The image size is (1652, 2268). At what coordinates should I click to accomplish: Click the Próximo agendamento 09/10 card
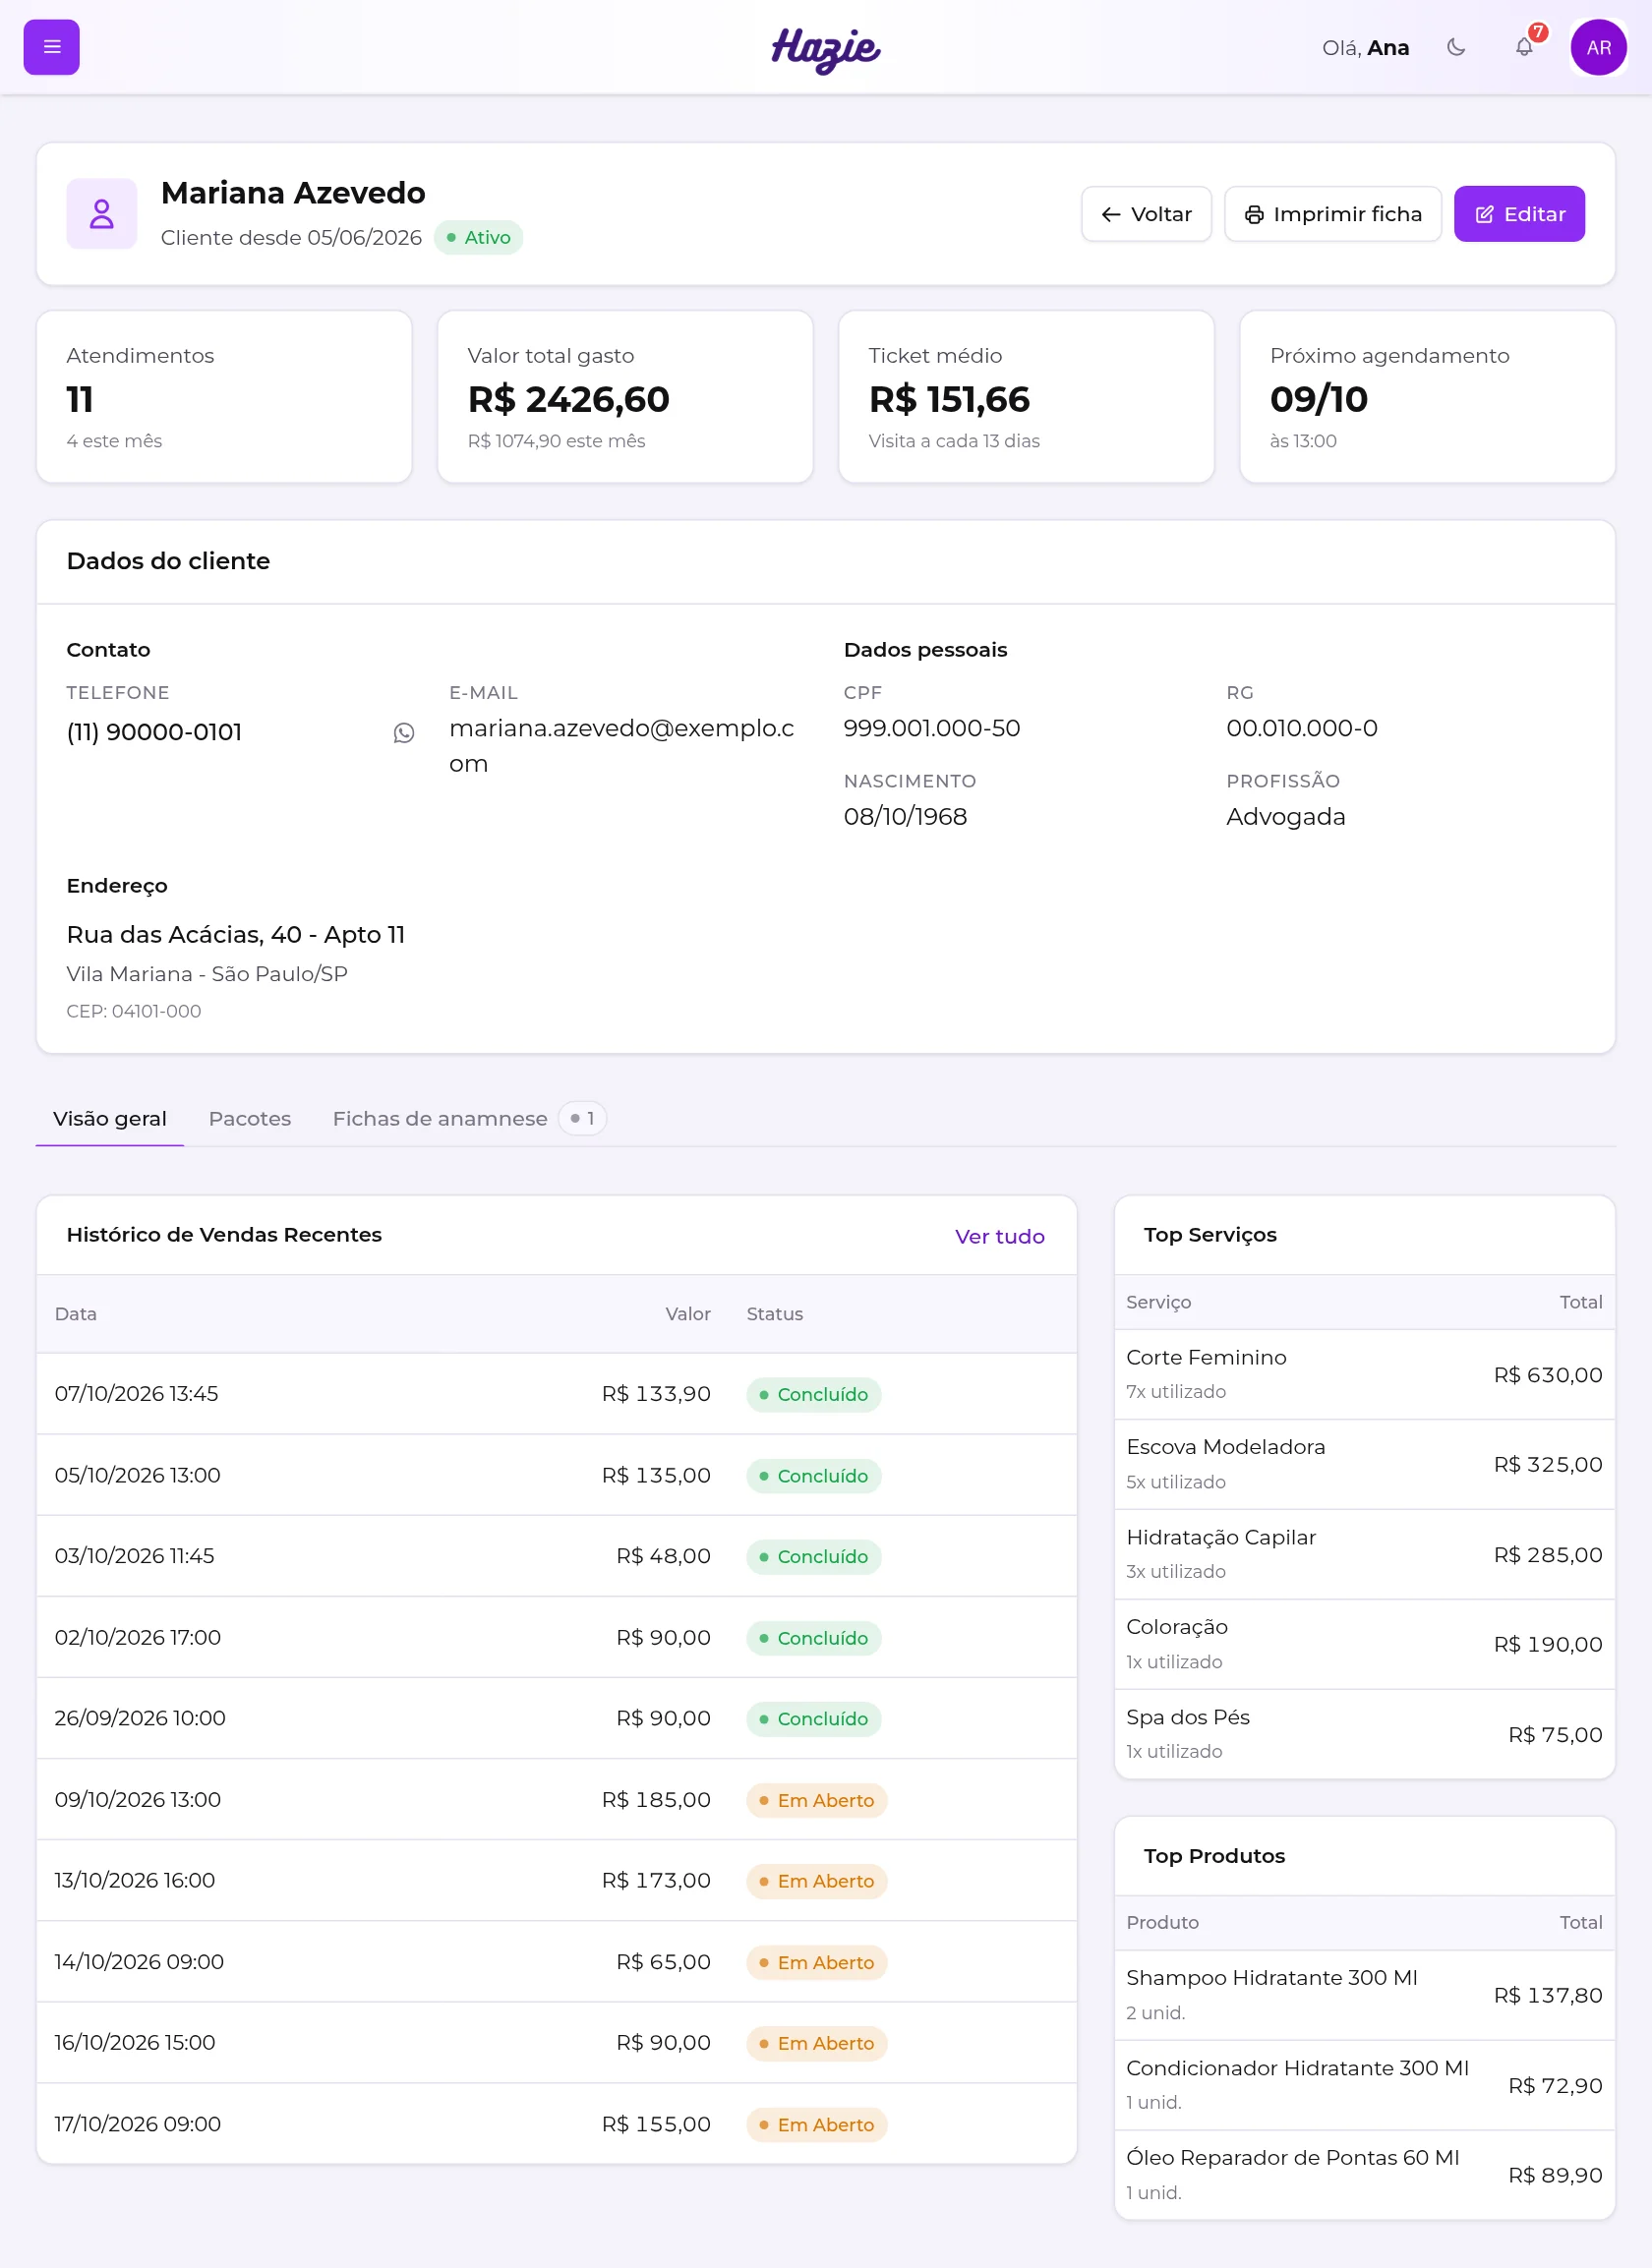(1427, 397)
